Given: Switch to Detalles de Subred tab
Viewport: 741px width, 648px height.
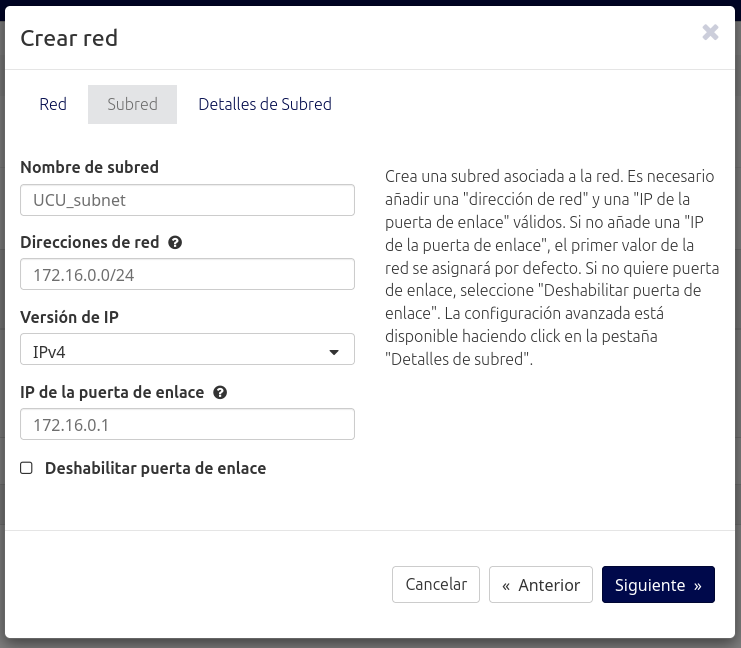Looking at the screenshot, I should point(265,104).
